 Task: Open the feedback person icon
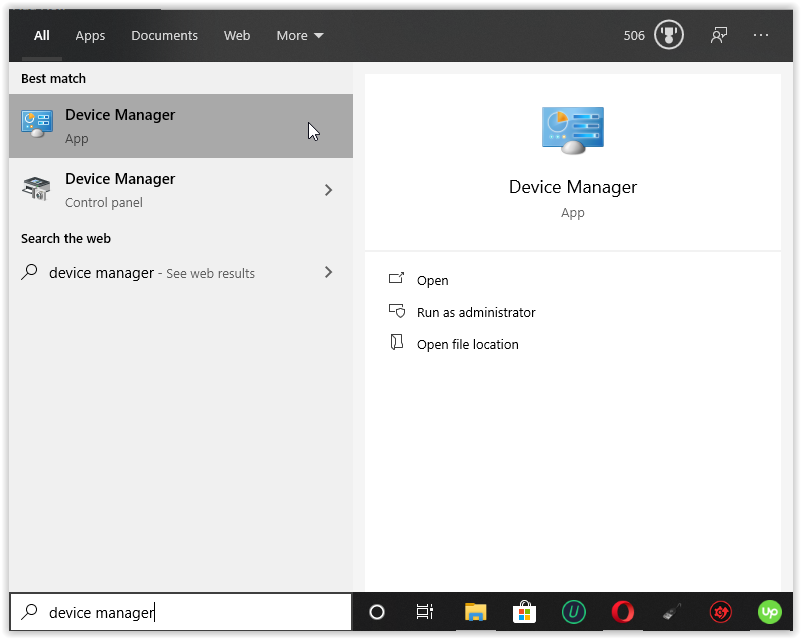[x=718, y=35]
